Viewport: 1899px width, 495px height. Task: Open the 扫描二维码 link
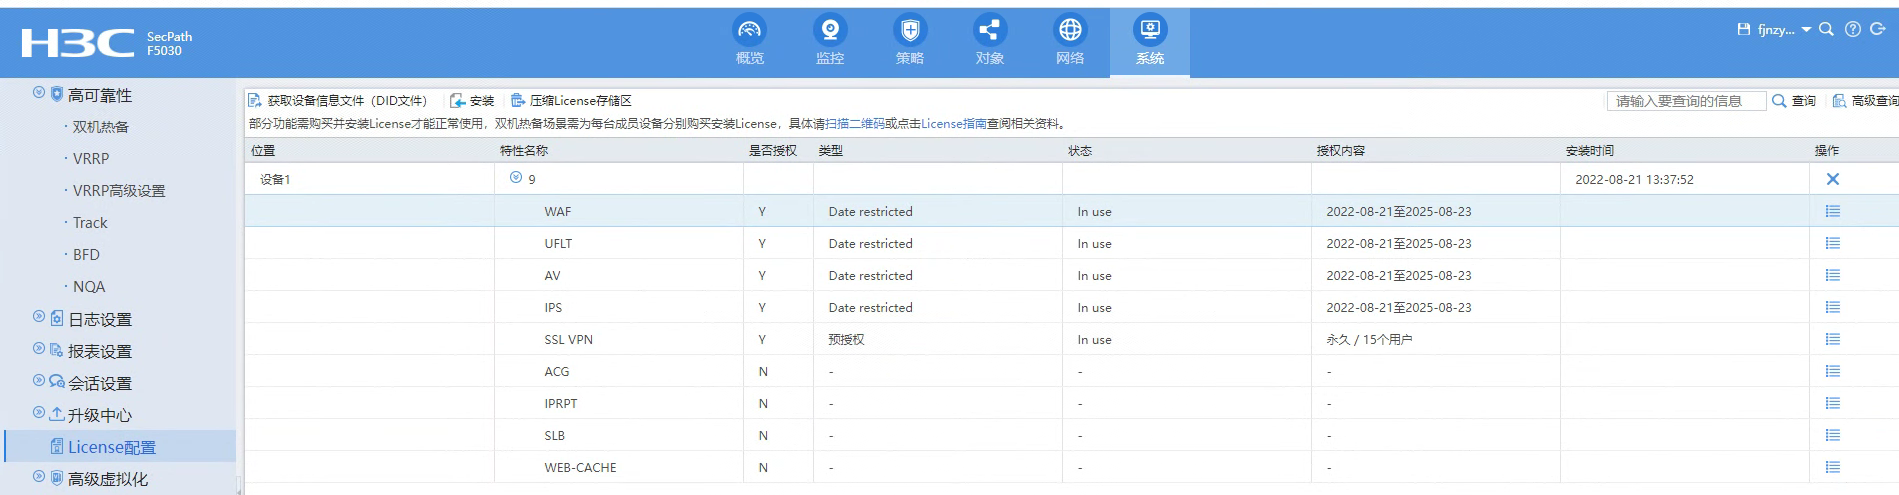(x=854, y=124)
